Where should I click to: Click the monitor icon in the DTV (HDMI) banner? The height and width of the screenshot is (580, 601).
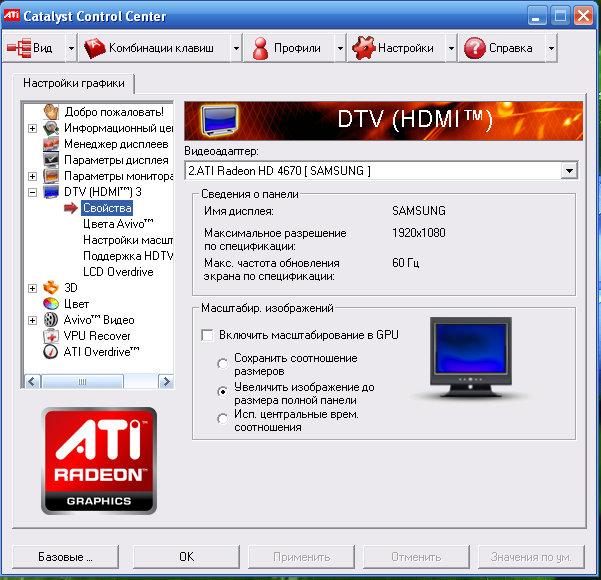tap(219, 121)
